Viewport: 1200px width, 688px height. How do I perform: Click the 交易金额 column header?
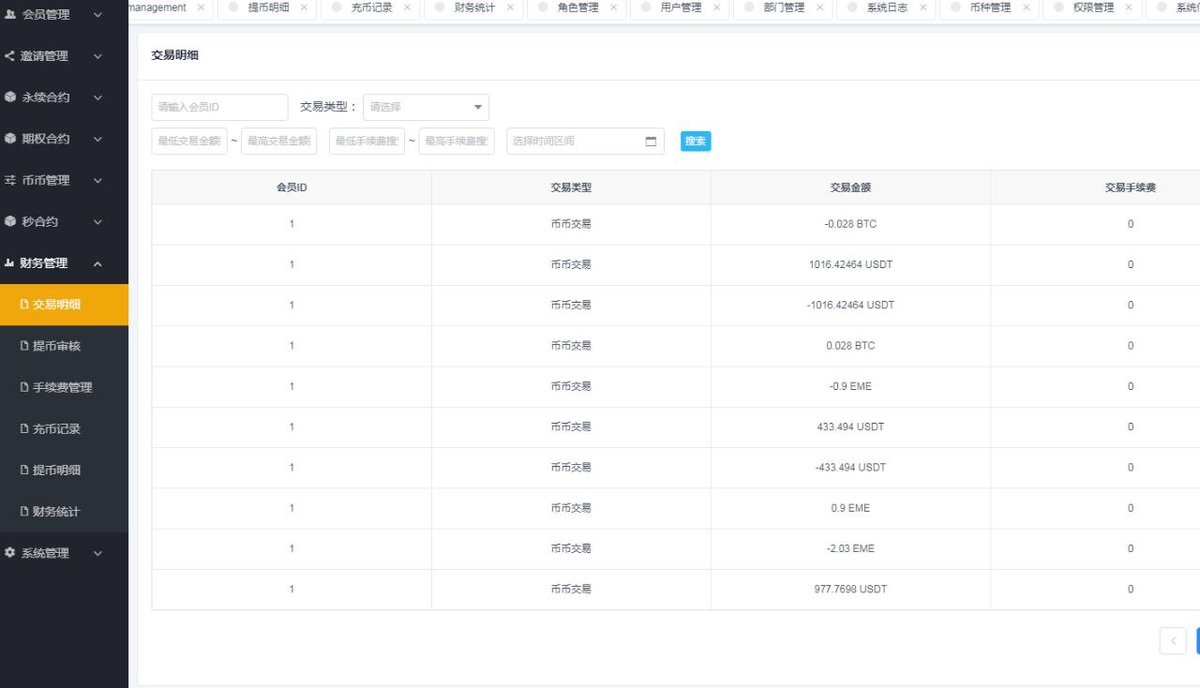click(850, 187)
